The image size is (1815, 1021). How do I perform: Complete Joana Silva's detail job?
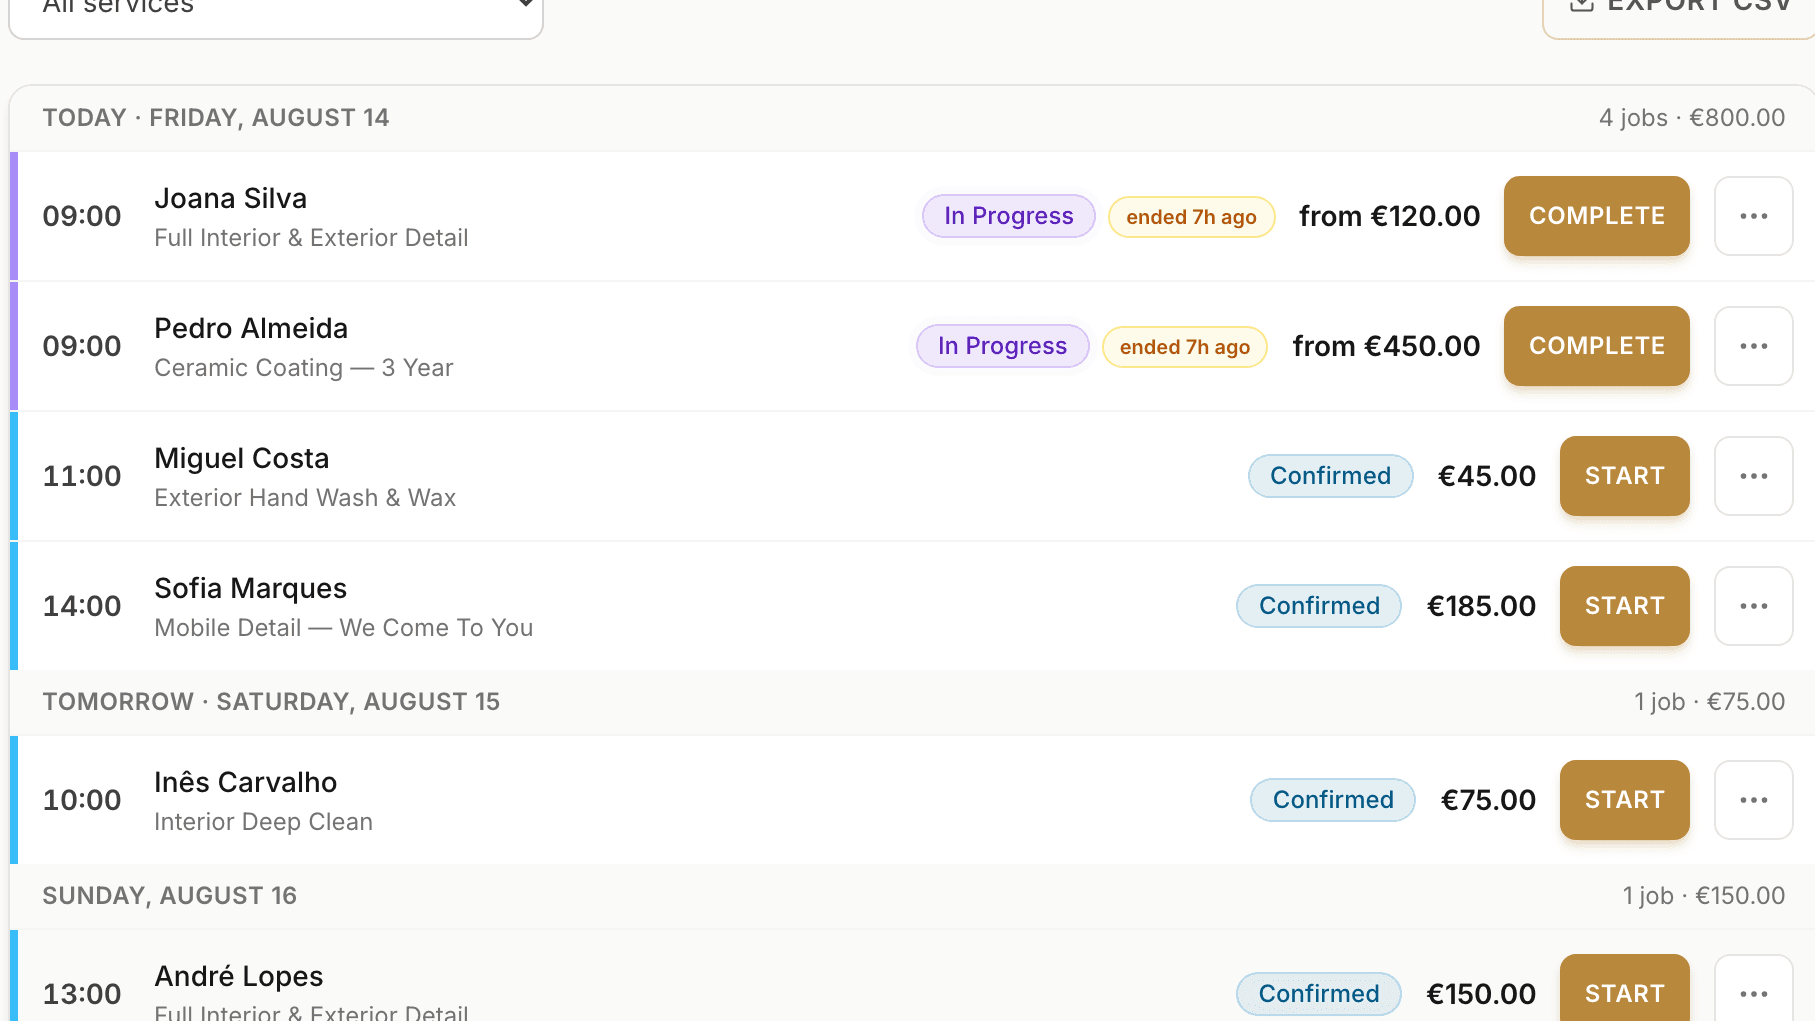pyautogui.click(x=1596, y=216)
